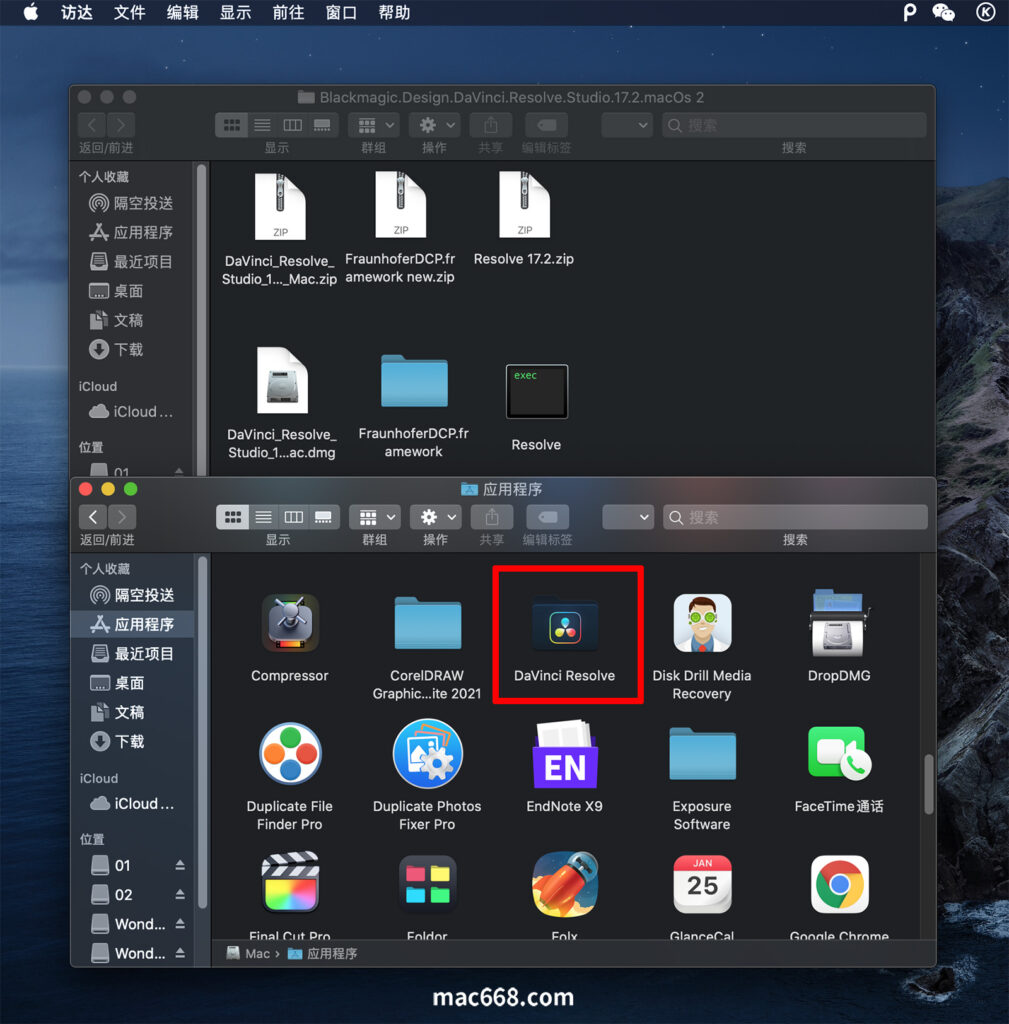Screen dimensions: 1009x1024
Task: Open FraunhoferDCP.framework folder in back window
Action: click(x=414, y=381)
